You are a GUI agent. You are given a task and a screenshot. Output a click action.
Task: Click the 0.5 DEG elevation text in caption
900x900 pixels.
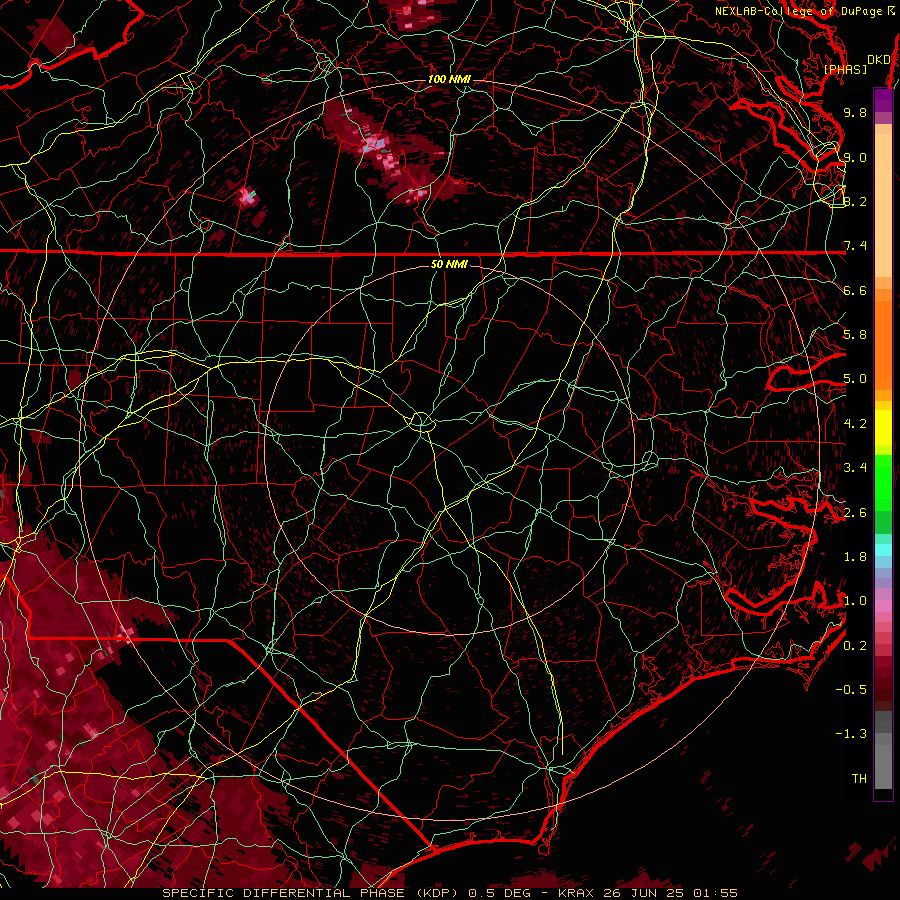[500, 893]
